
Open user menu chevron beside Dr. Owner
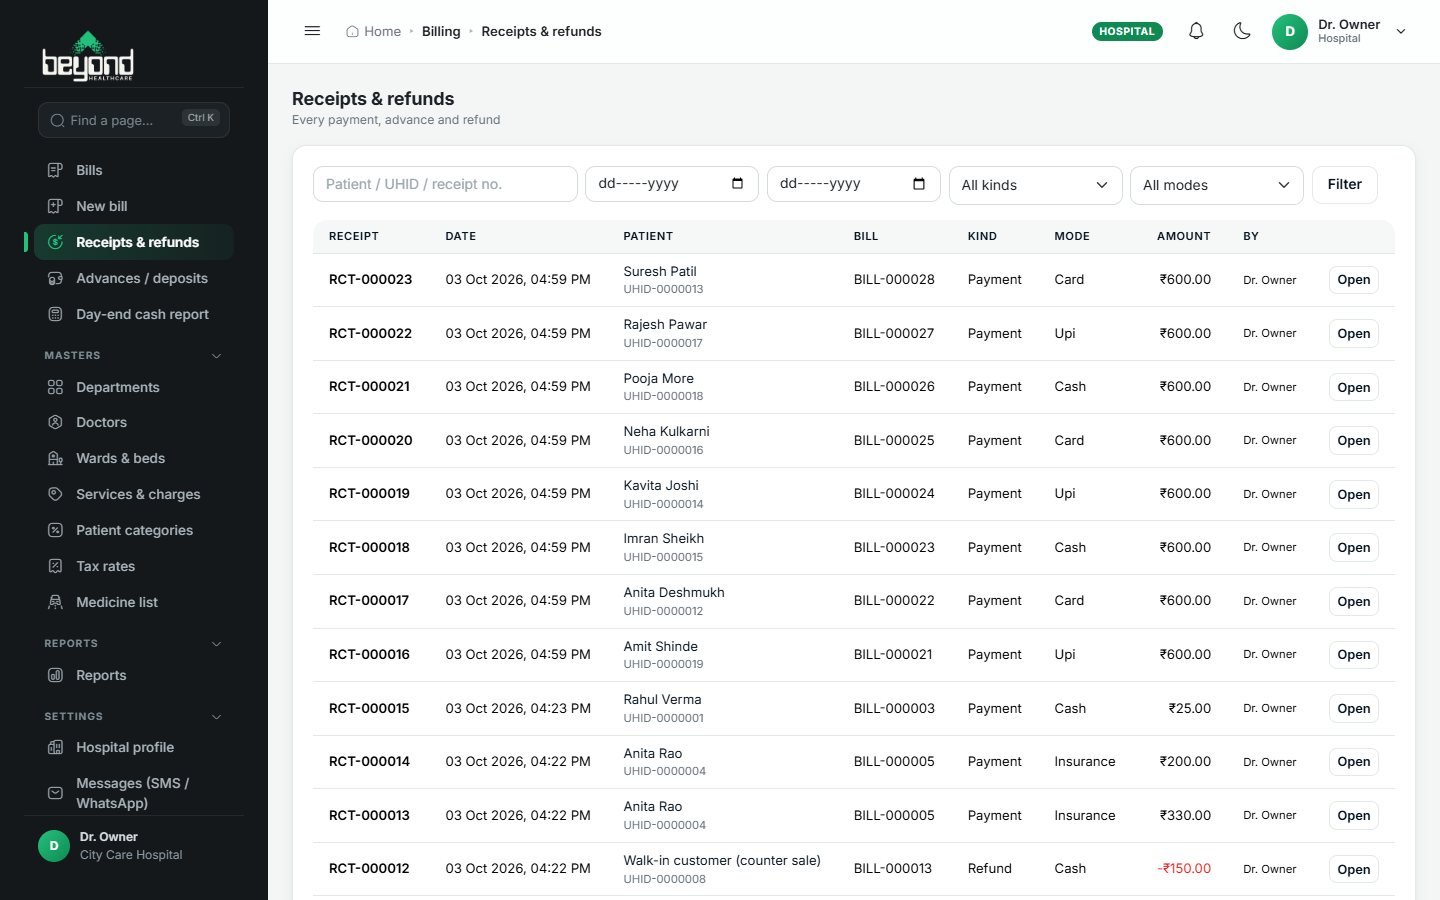click(1401, 32)
